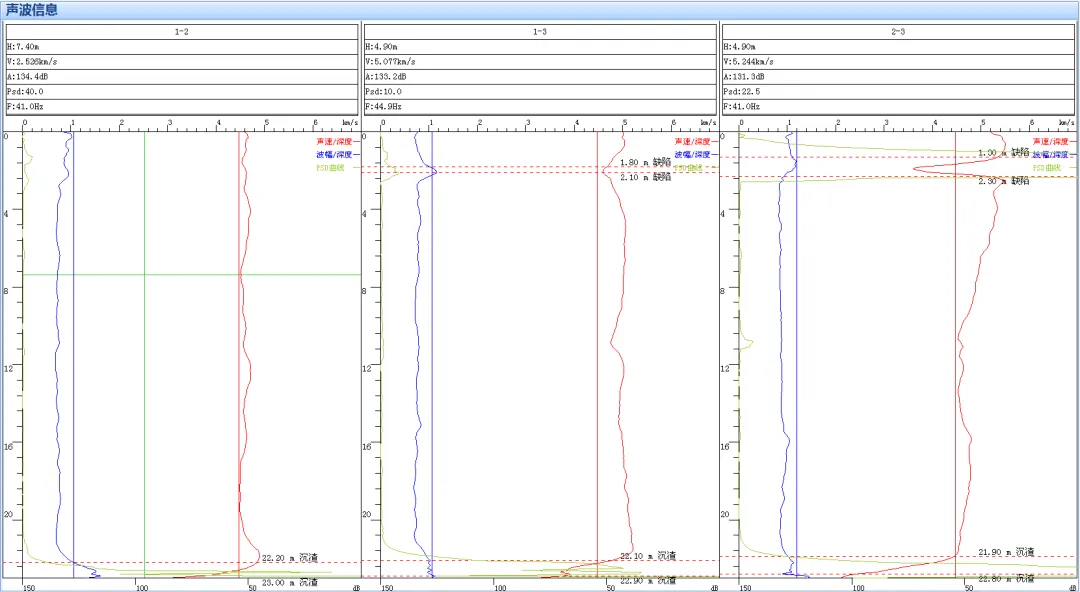This screenshot has height=592, width=1080.
Task: Select the 2.30 m 缺陷 defect marker
Action: tap(1003, 181)
